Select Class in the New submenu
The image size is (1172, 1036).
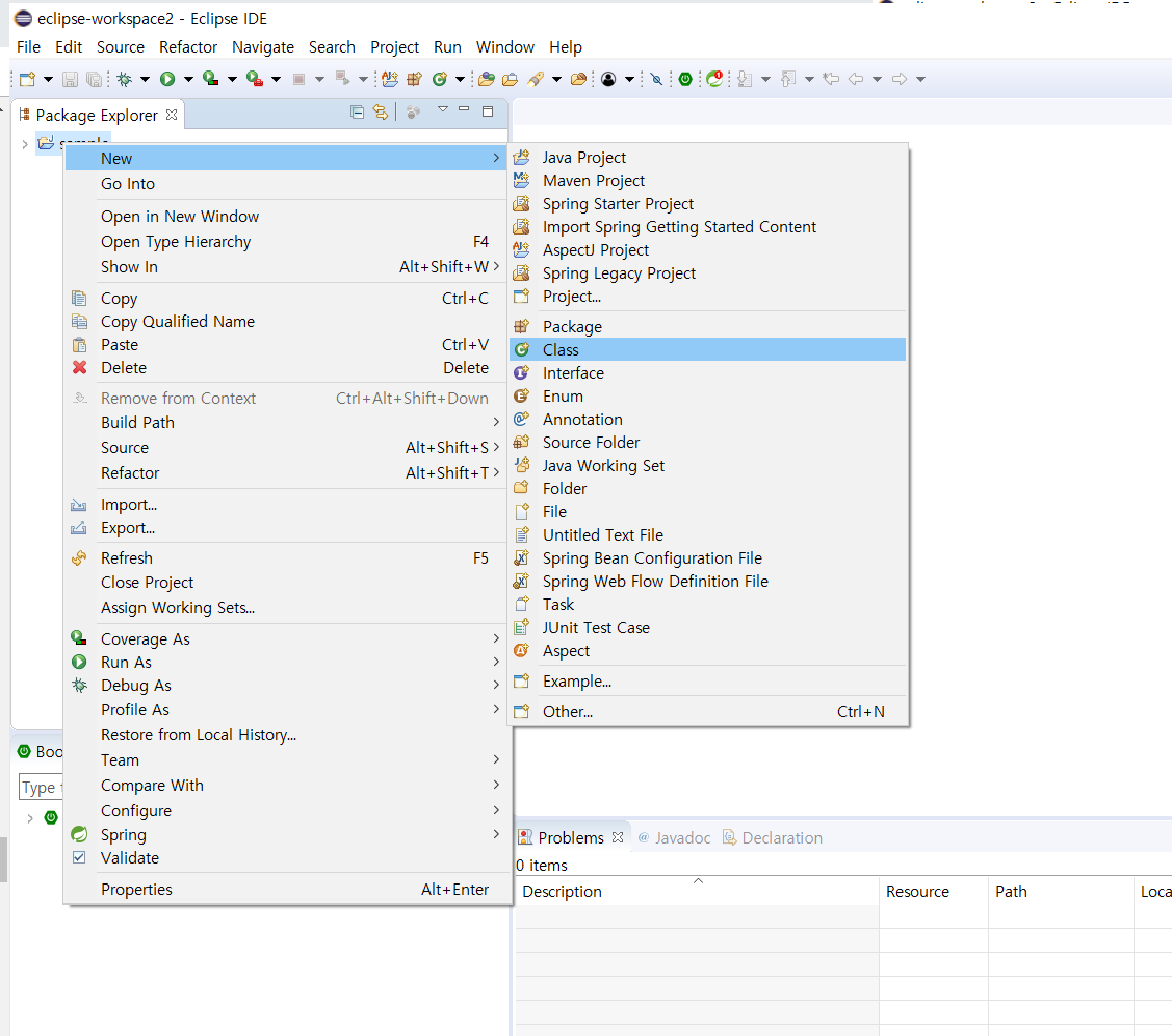pyautogui.click(x=708, y=350)
